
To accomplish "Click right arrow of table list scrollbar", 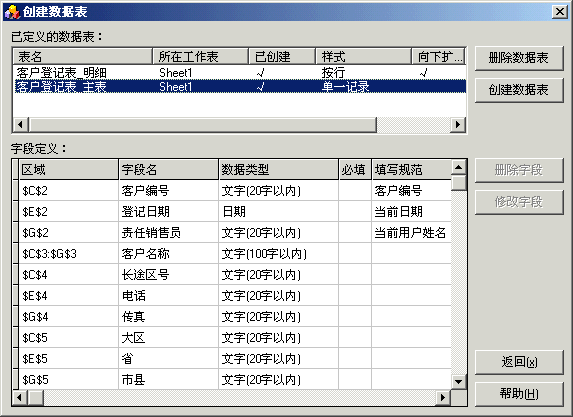I will pyautogui.click(x=458, y=125).
